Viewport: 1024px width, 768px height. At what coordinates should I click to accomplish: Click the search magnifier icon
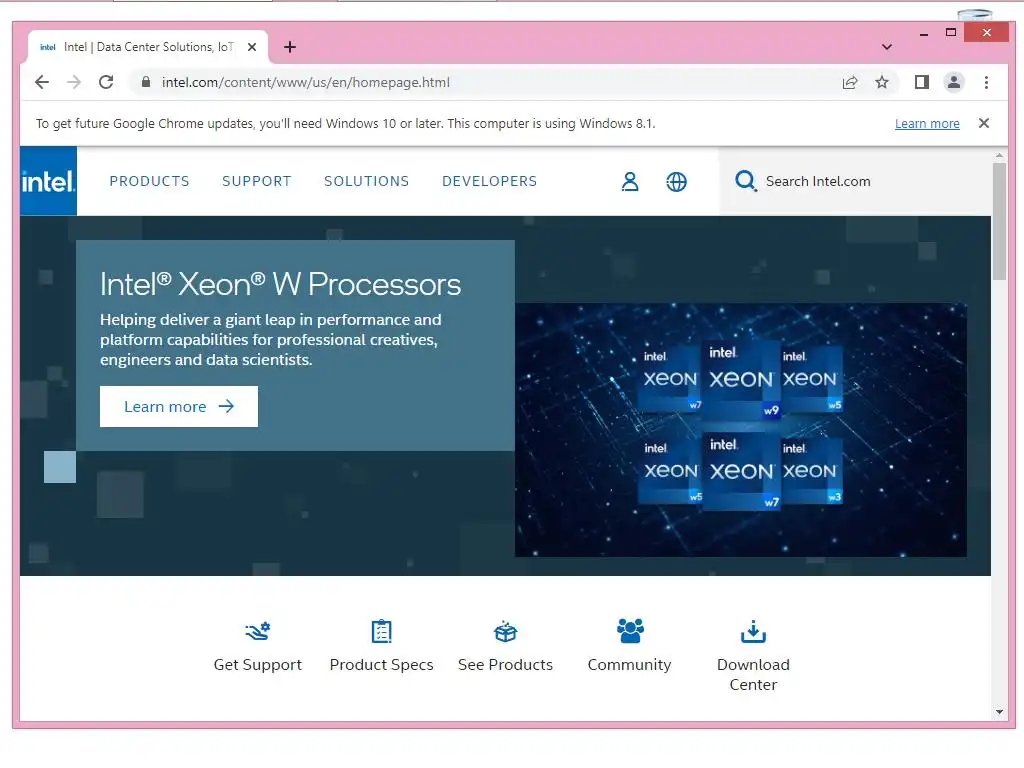coord(745,181)
